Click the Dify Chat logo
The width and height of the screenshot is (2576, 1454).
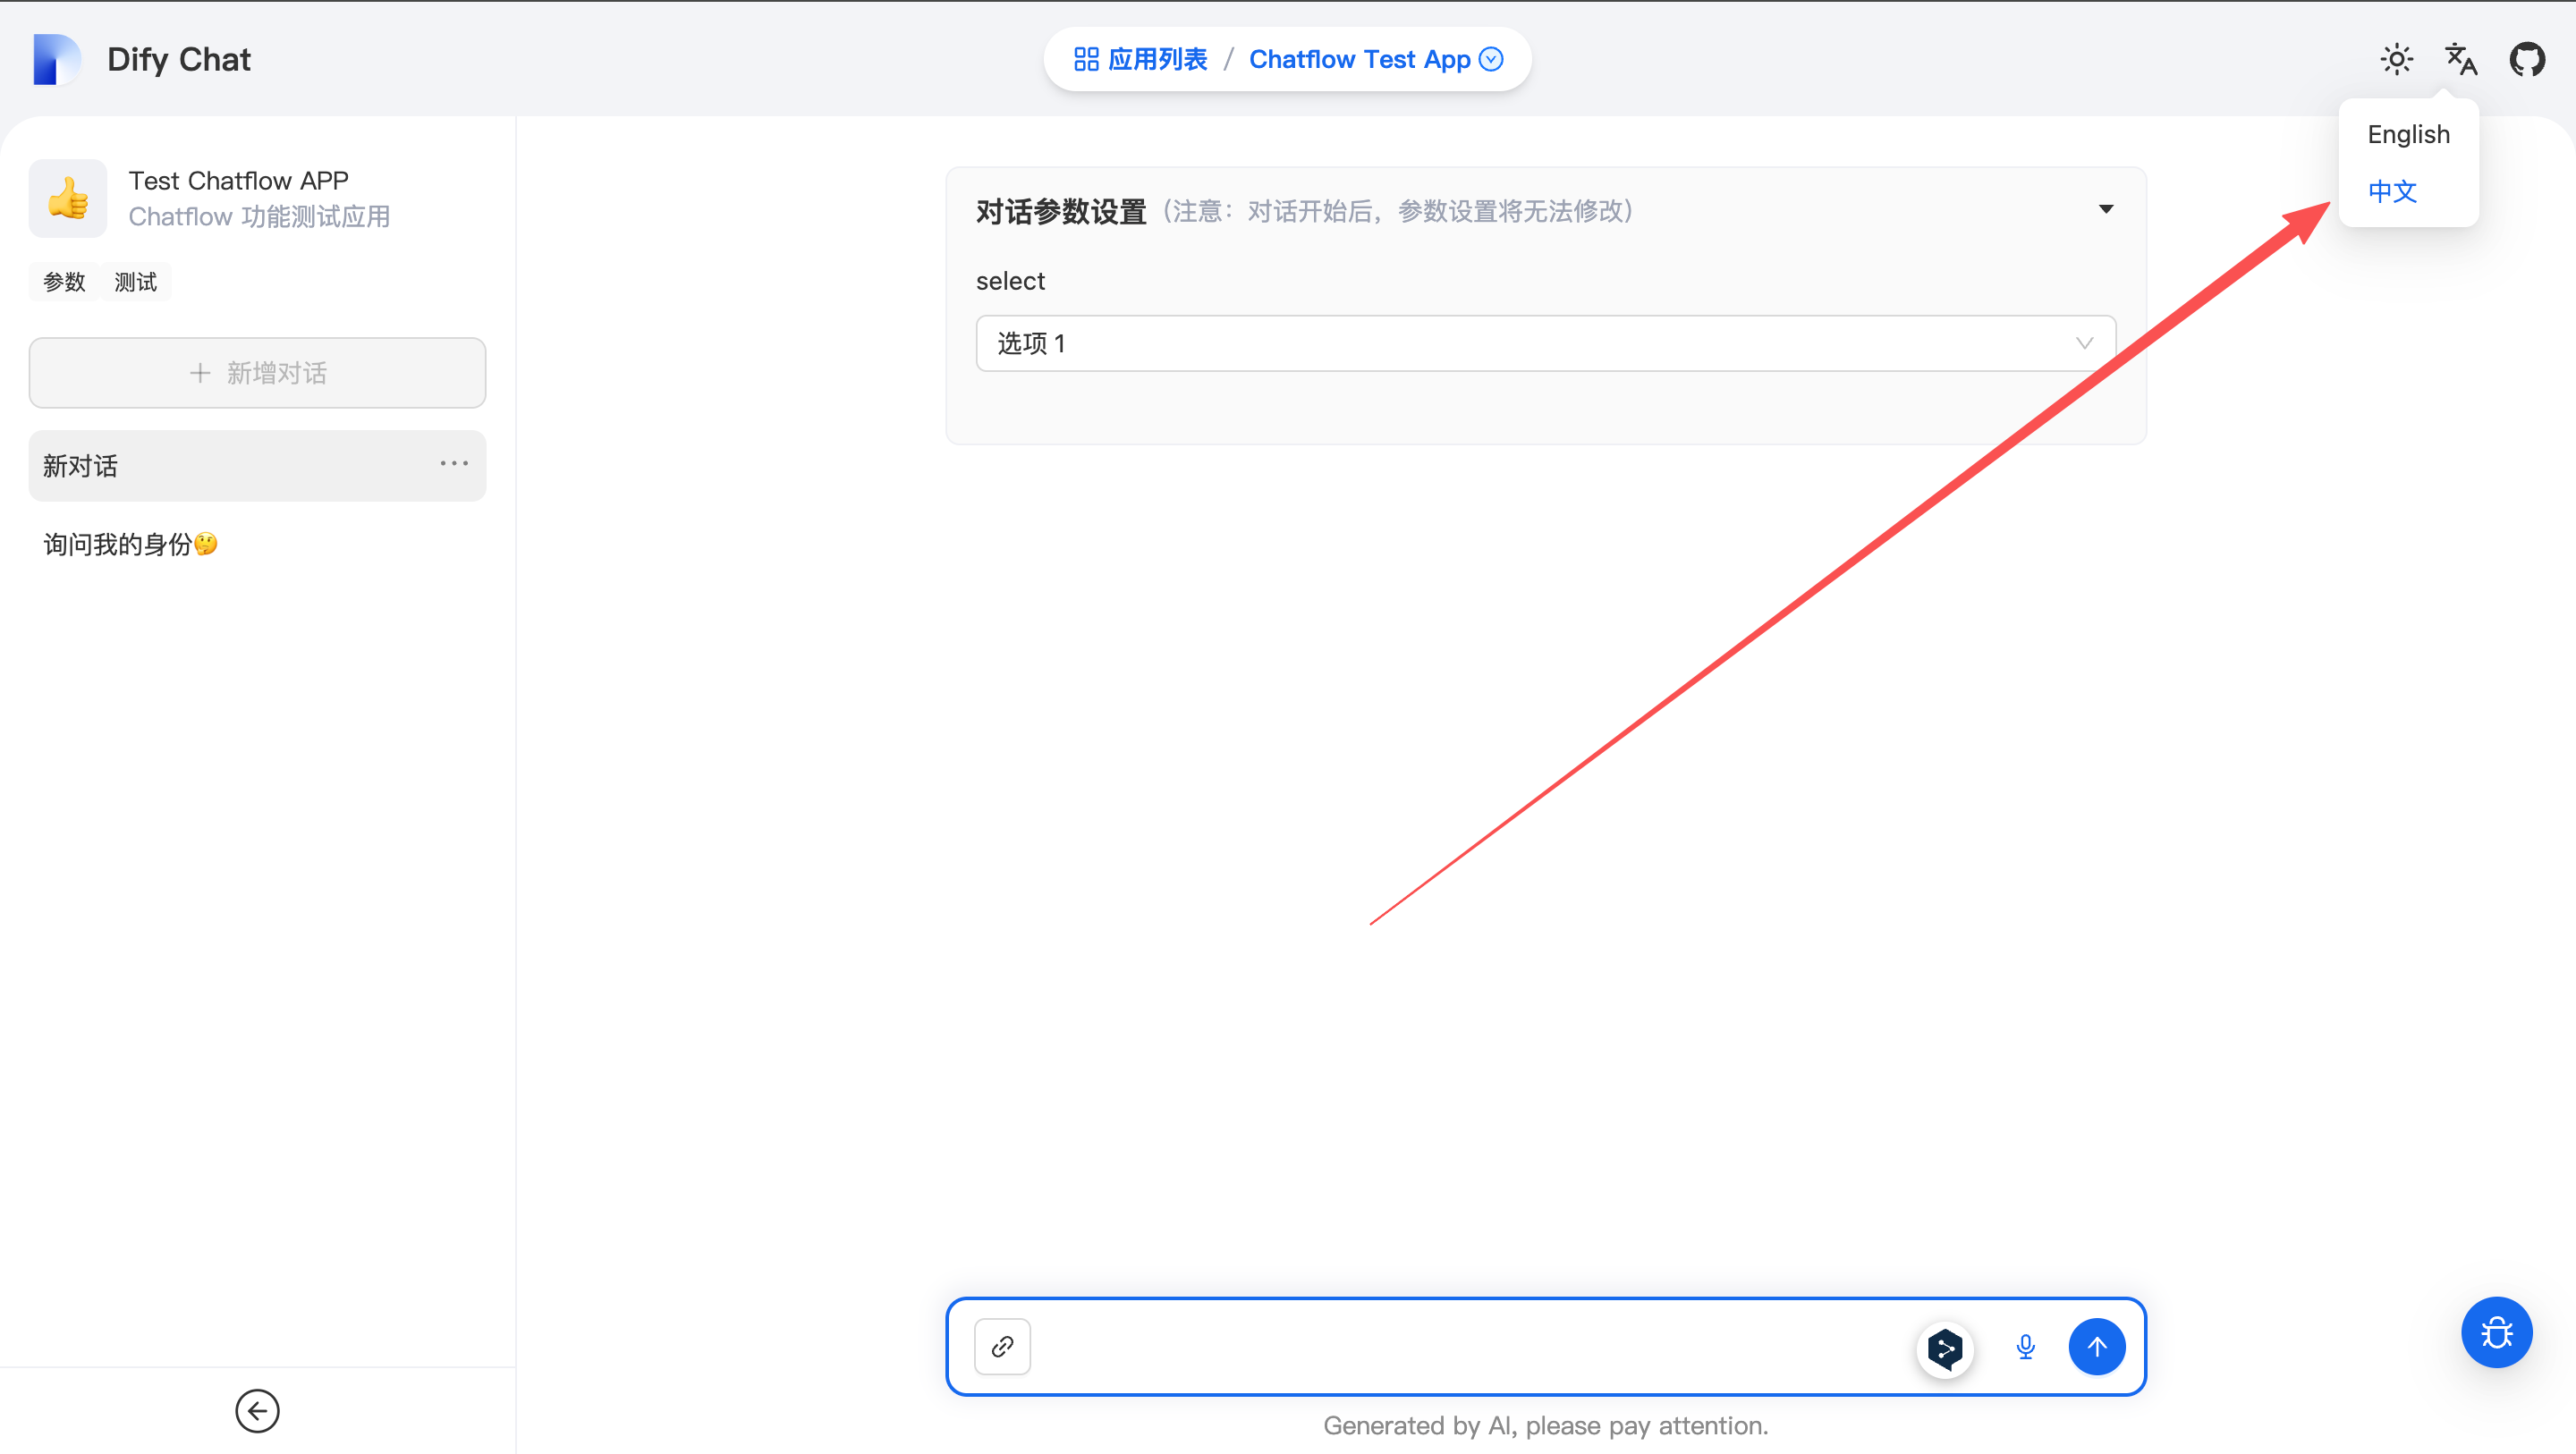55,59
